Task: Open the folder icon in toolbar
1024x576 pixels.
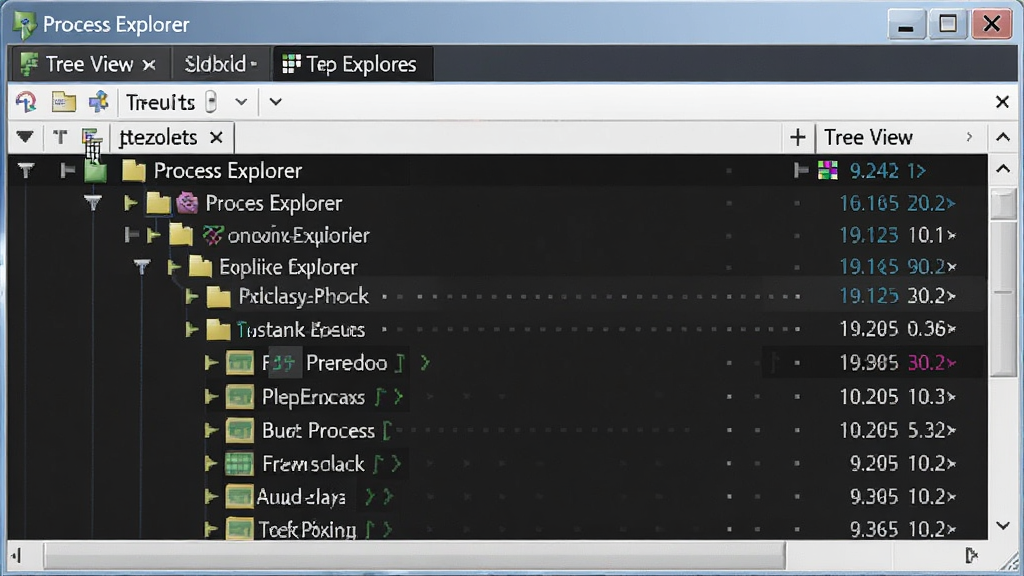Action: point(63,102)
